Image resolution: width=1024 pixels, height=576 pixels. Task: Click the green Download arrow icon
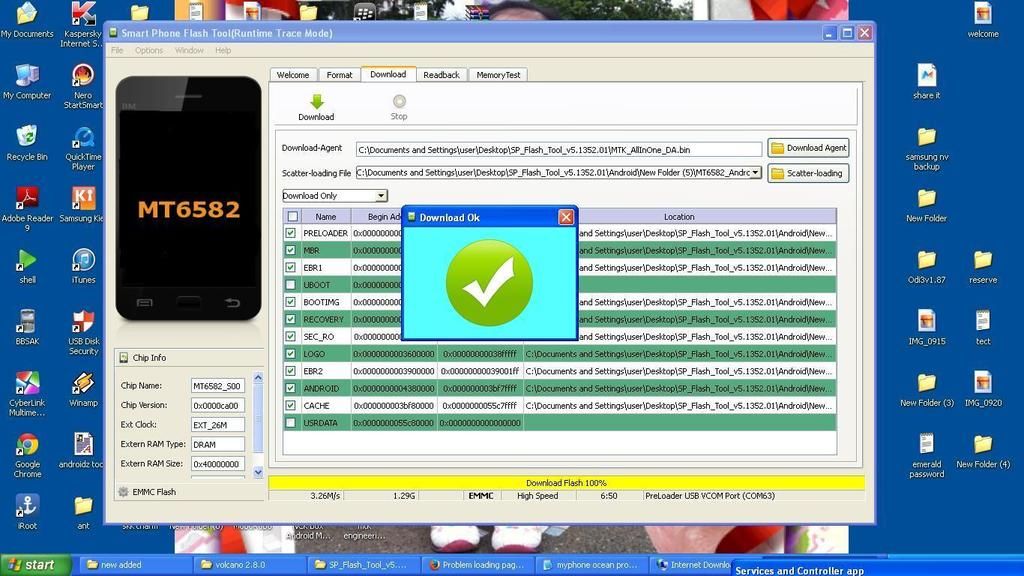point(316,102)
